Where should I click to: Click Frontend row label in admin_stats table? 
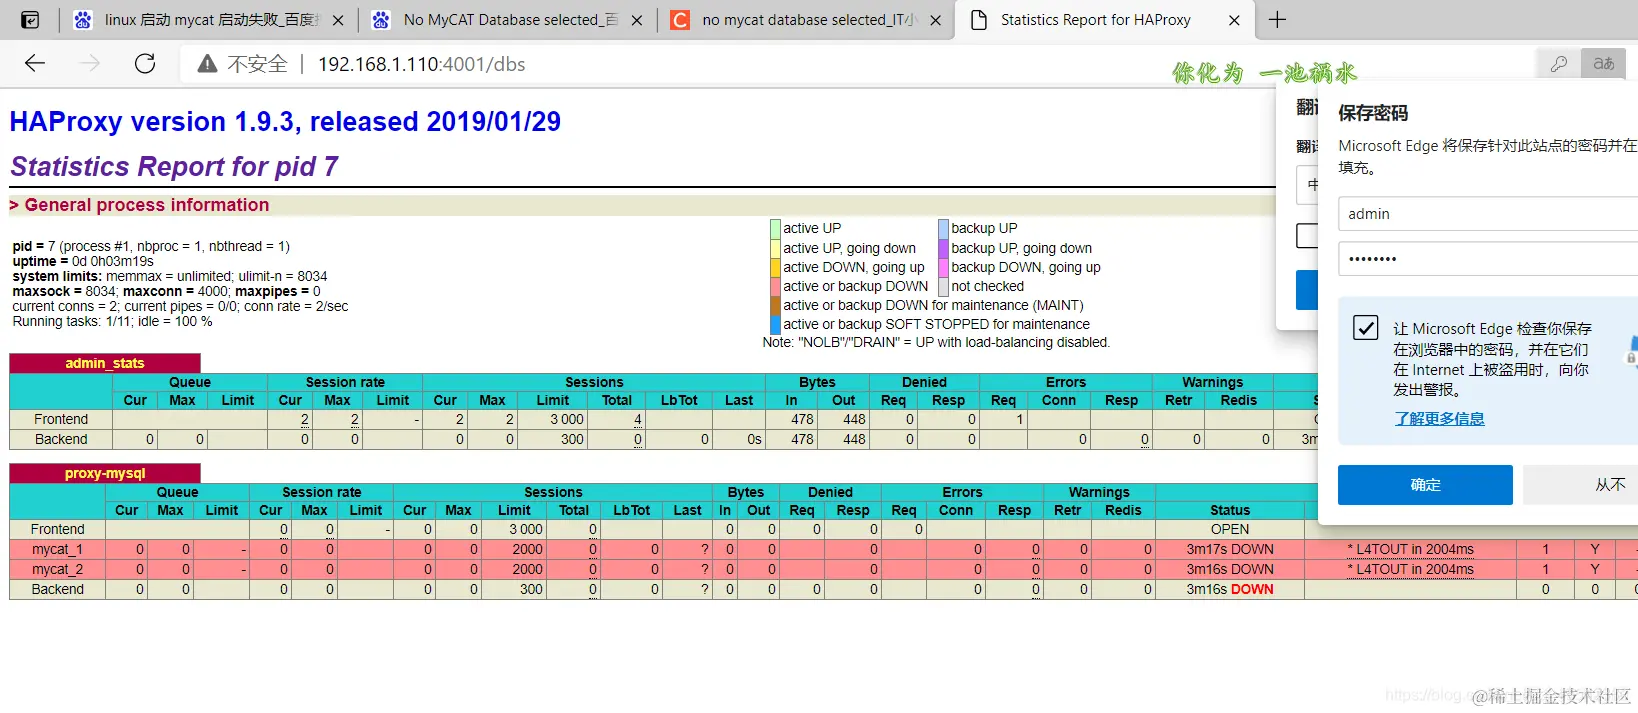coord(61,419)
